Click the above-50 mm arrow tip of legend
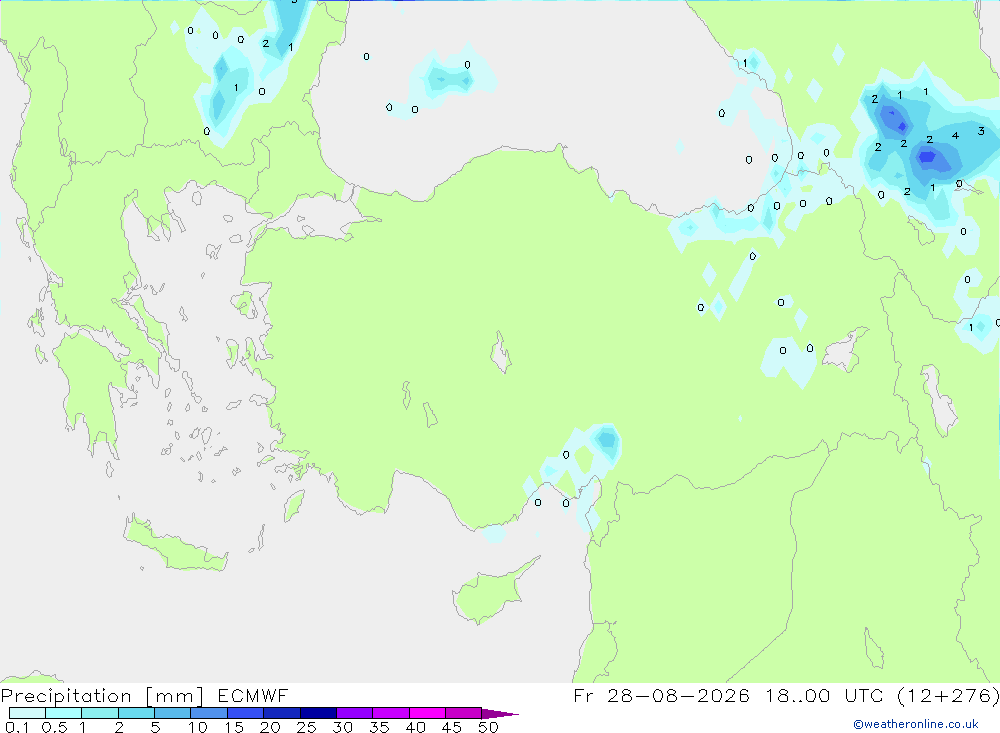1000x733 pixels. coord(500,714)
